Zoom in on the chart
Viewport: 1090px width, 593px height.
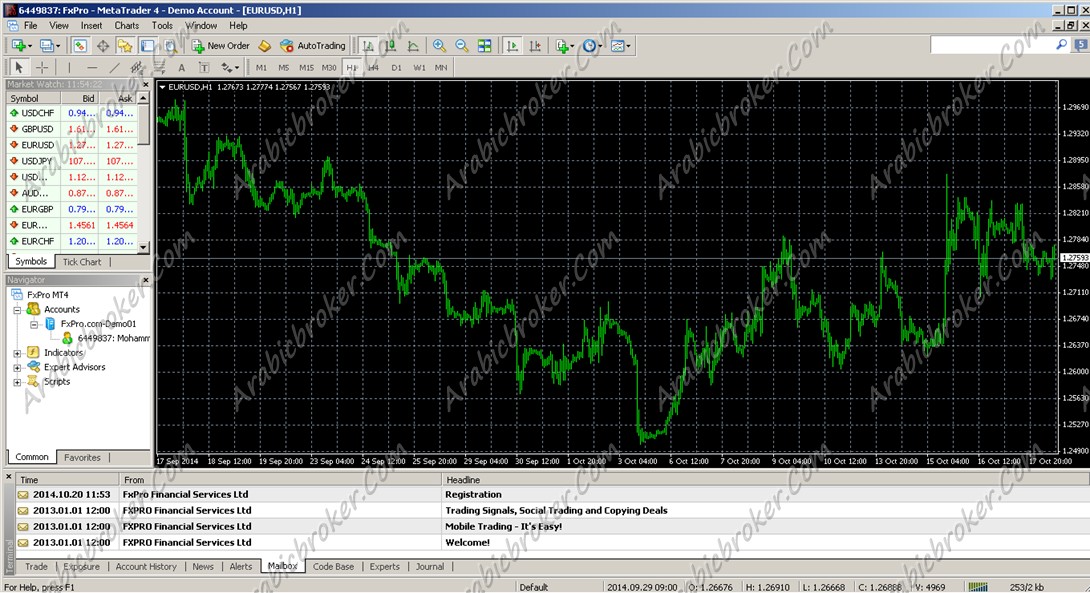pos(439,46)
